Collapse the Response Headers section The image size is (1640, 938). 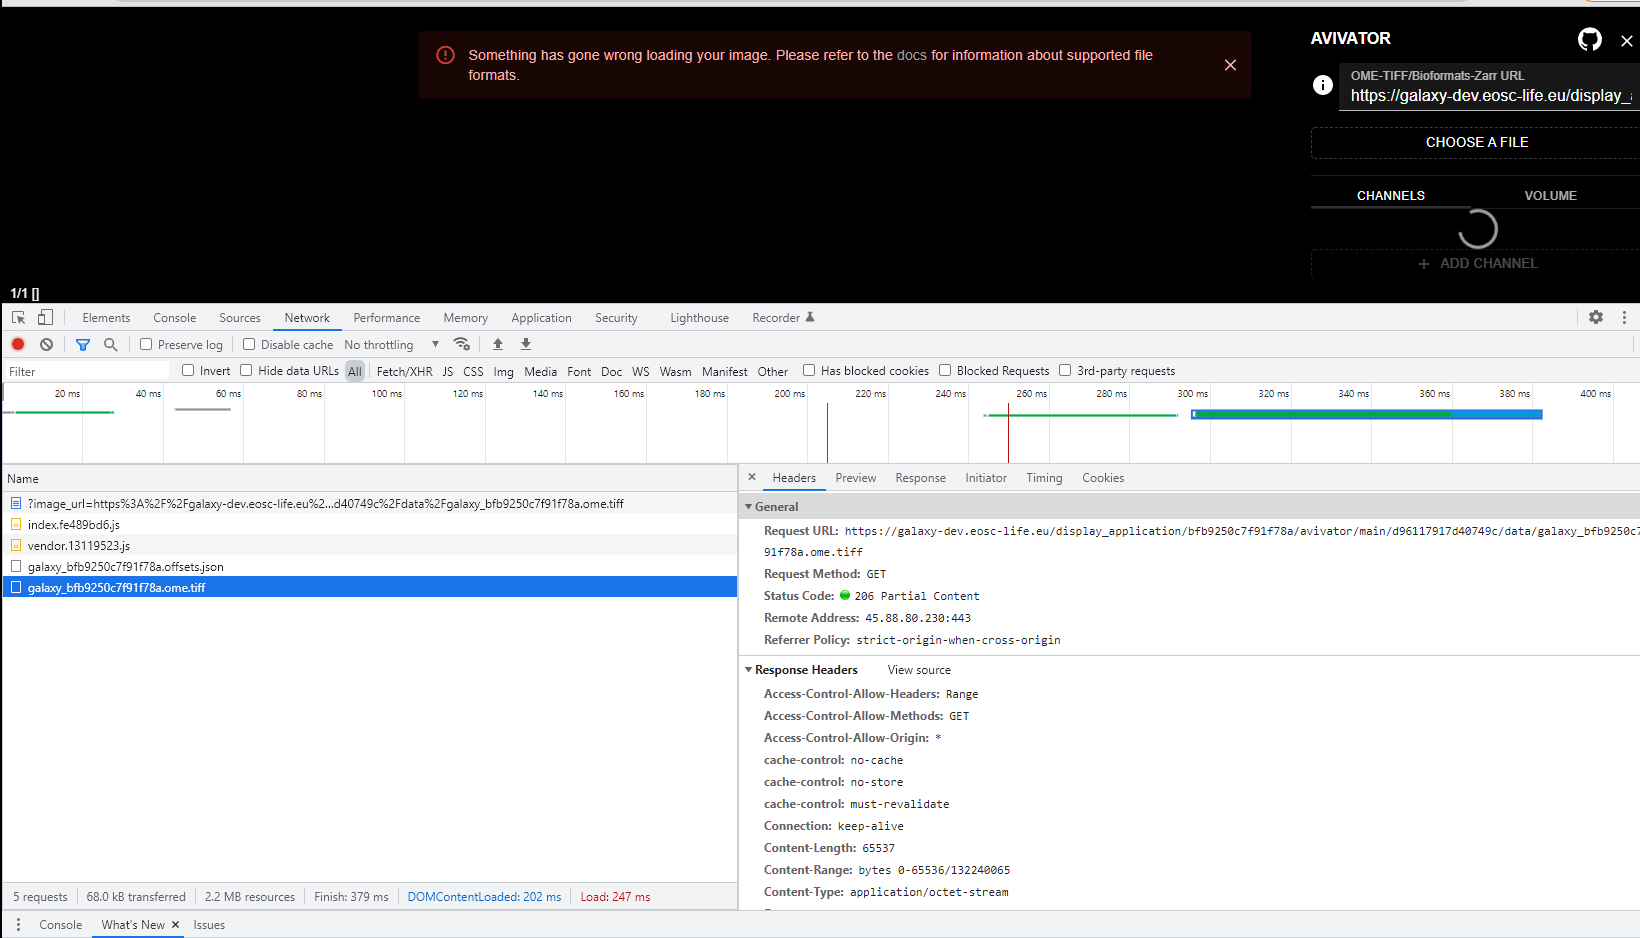(748, 669)
